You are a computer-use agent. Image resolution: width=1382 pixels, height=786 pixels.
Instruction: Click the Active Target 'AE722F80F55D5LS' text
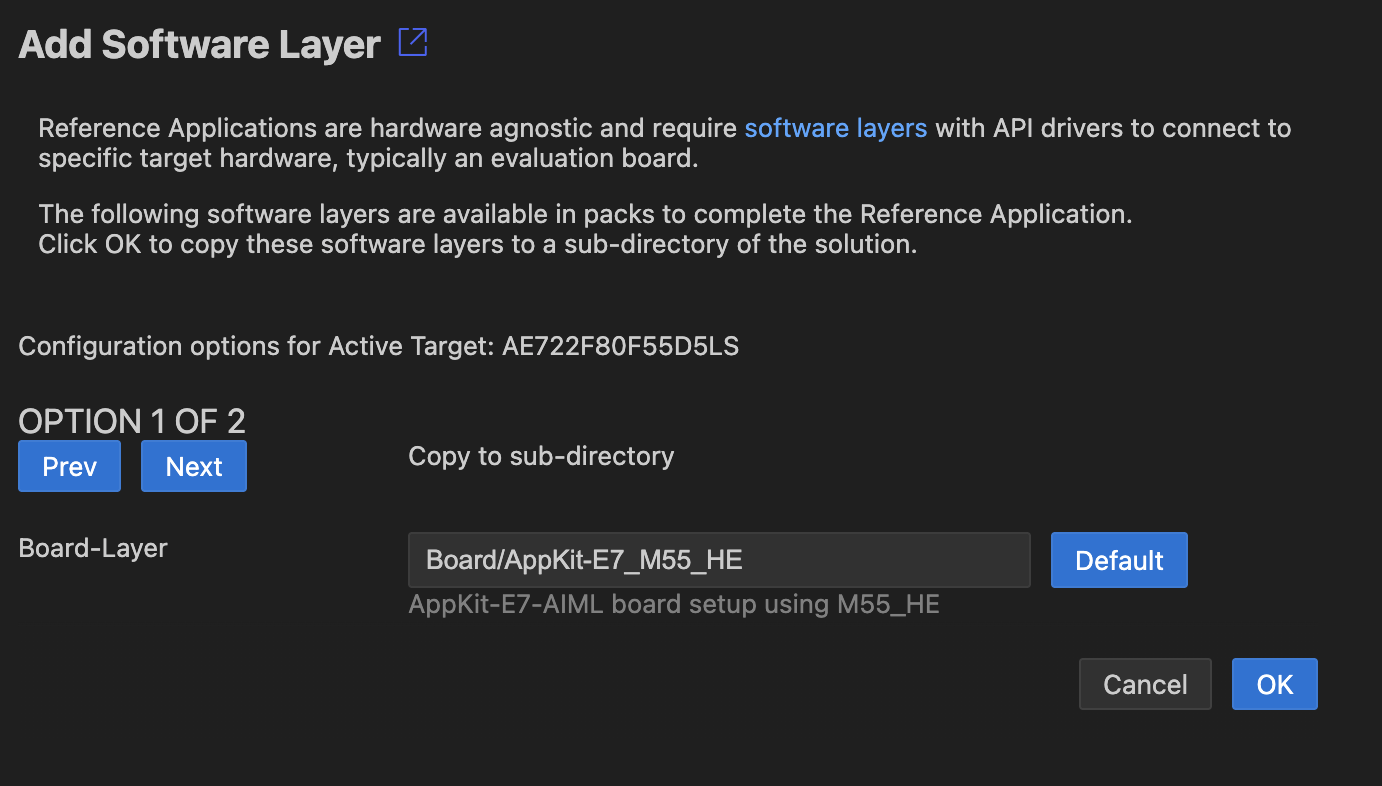click(x=621, y=347)
